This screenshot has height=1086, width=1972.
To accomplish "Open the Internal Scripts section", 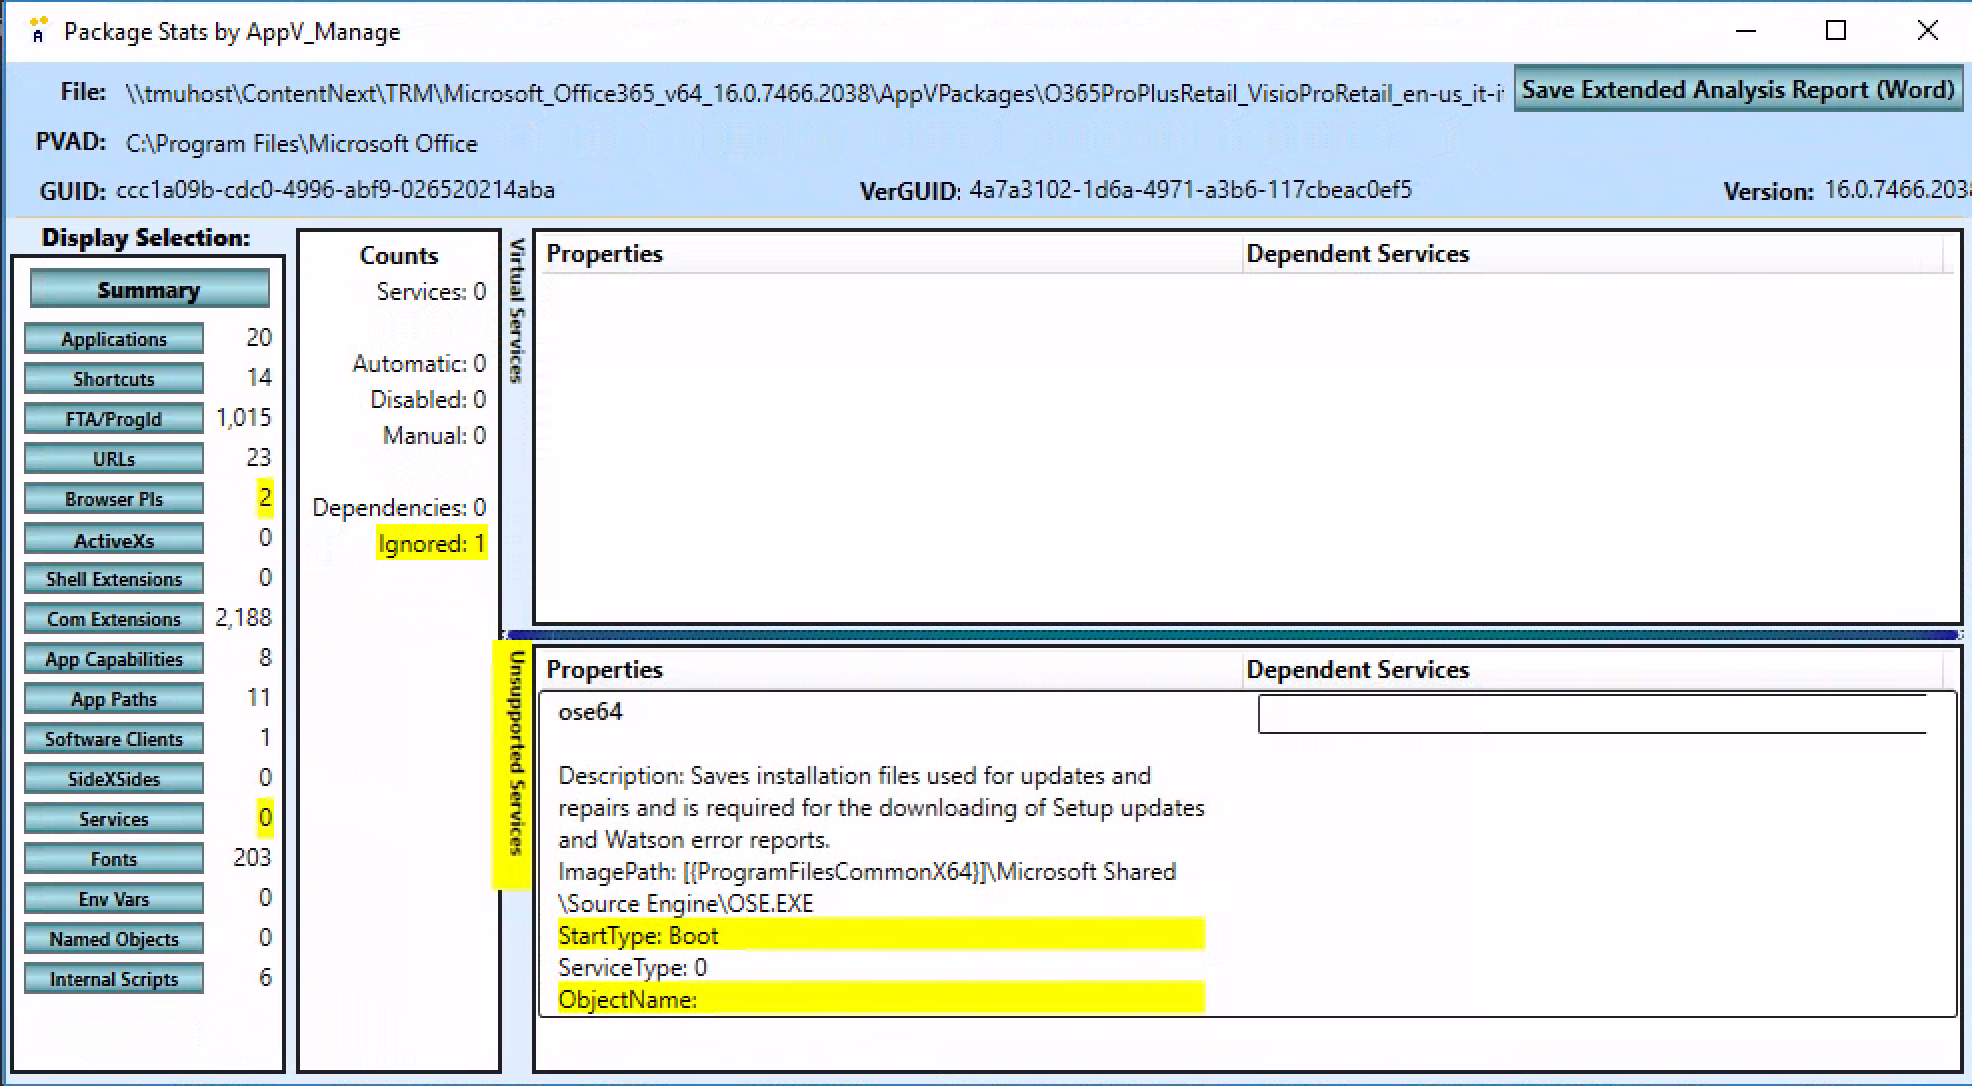I will (114, 979).
